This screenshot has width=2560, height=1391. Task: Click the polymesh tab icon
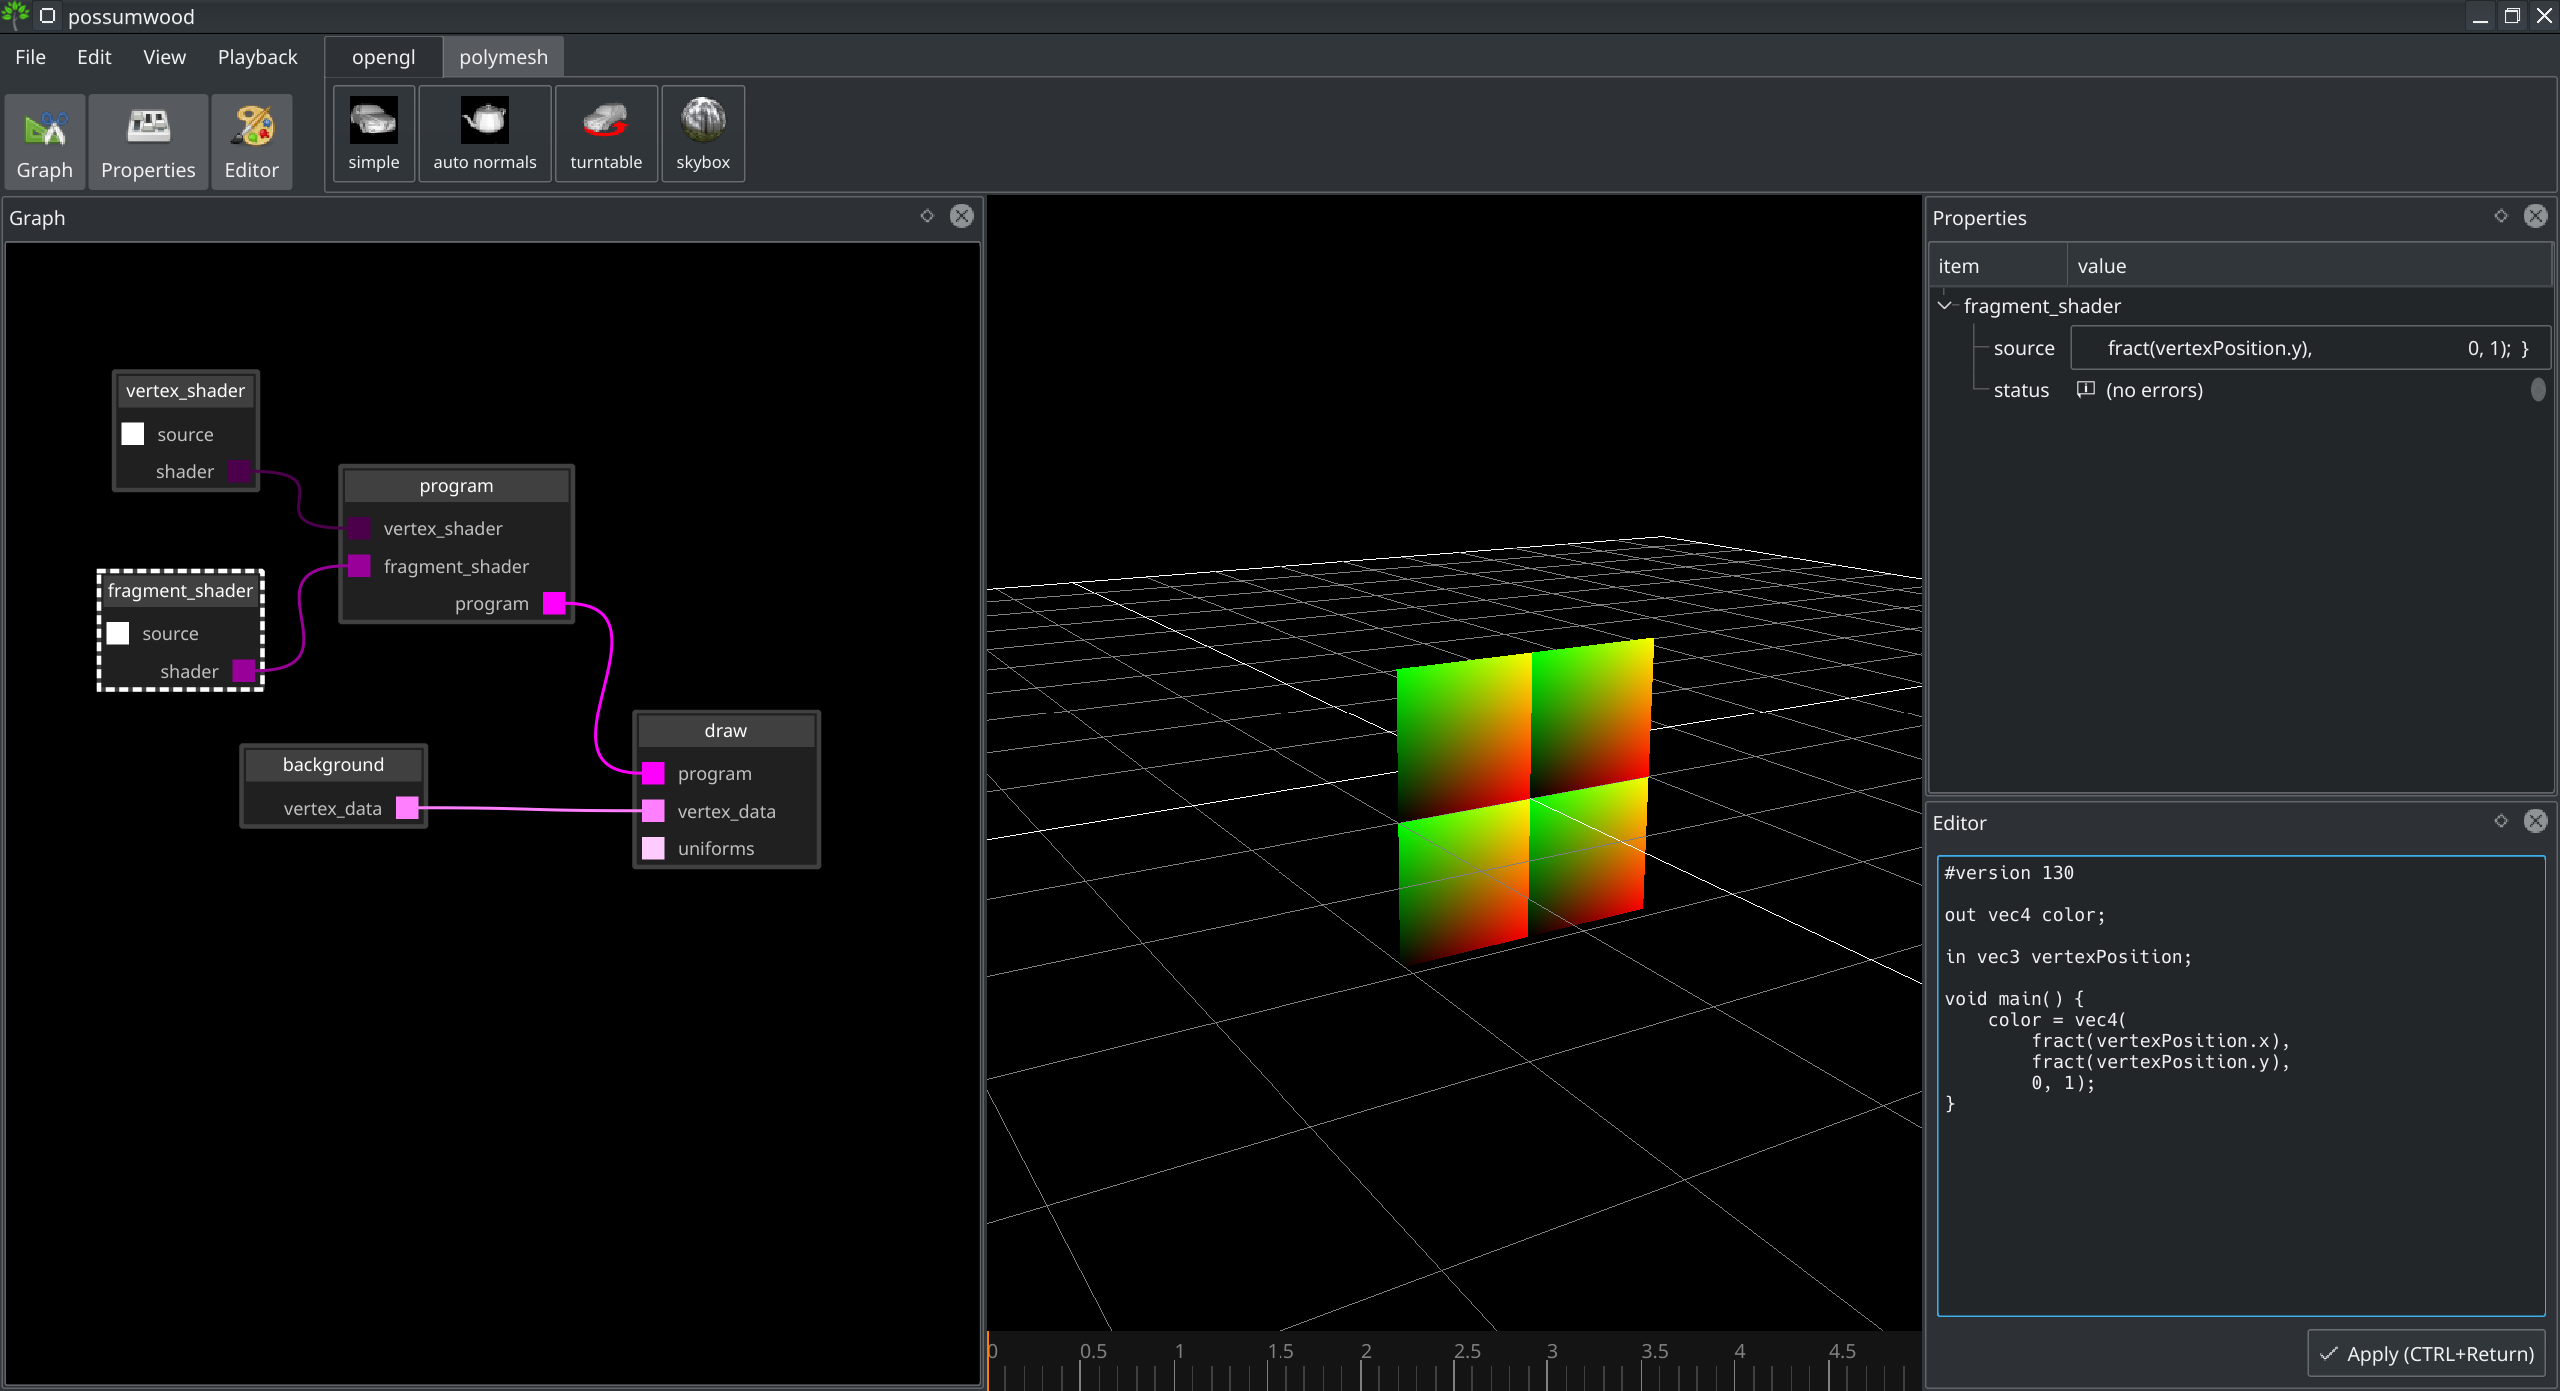coord(502,57)
